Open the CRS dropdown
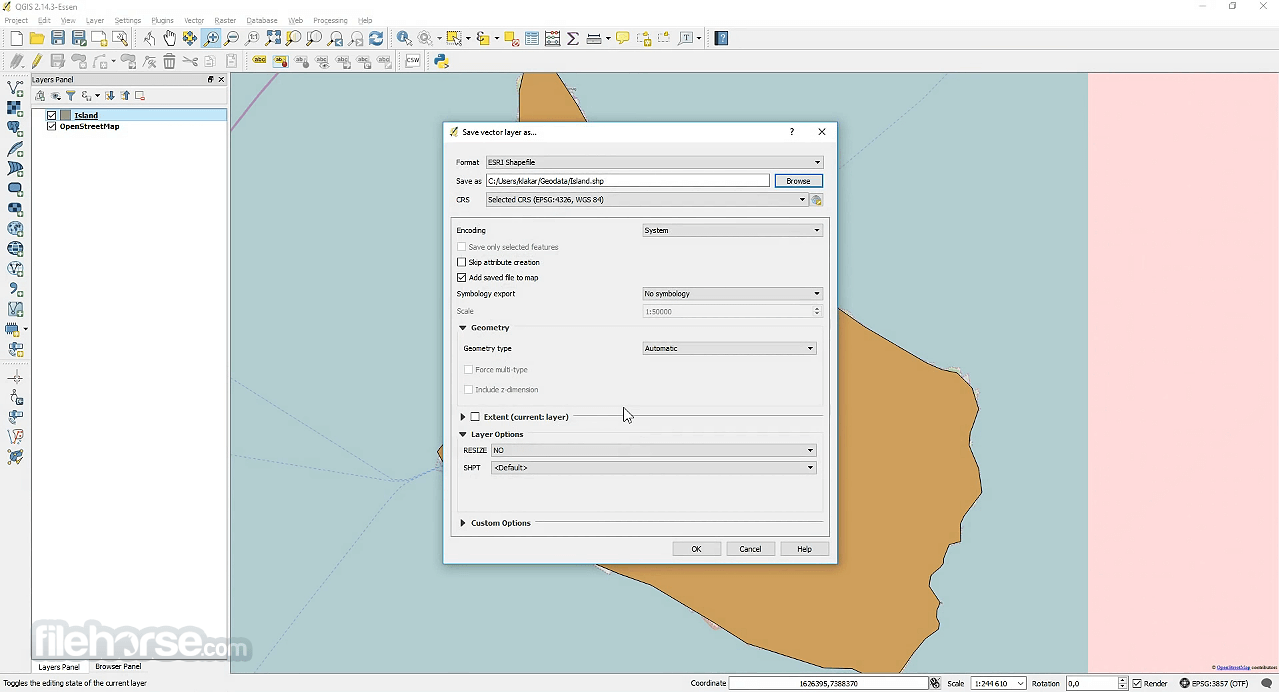 click(647, 200)
